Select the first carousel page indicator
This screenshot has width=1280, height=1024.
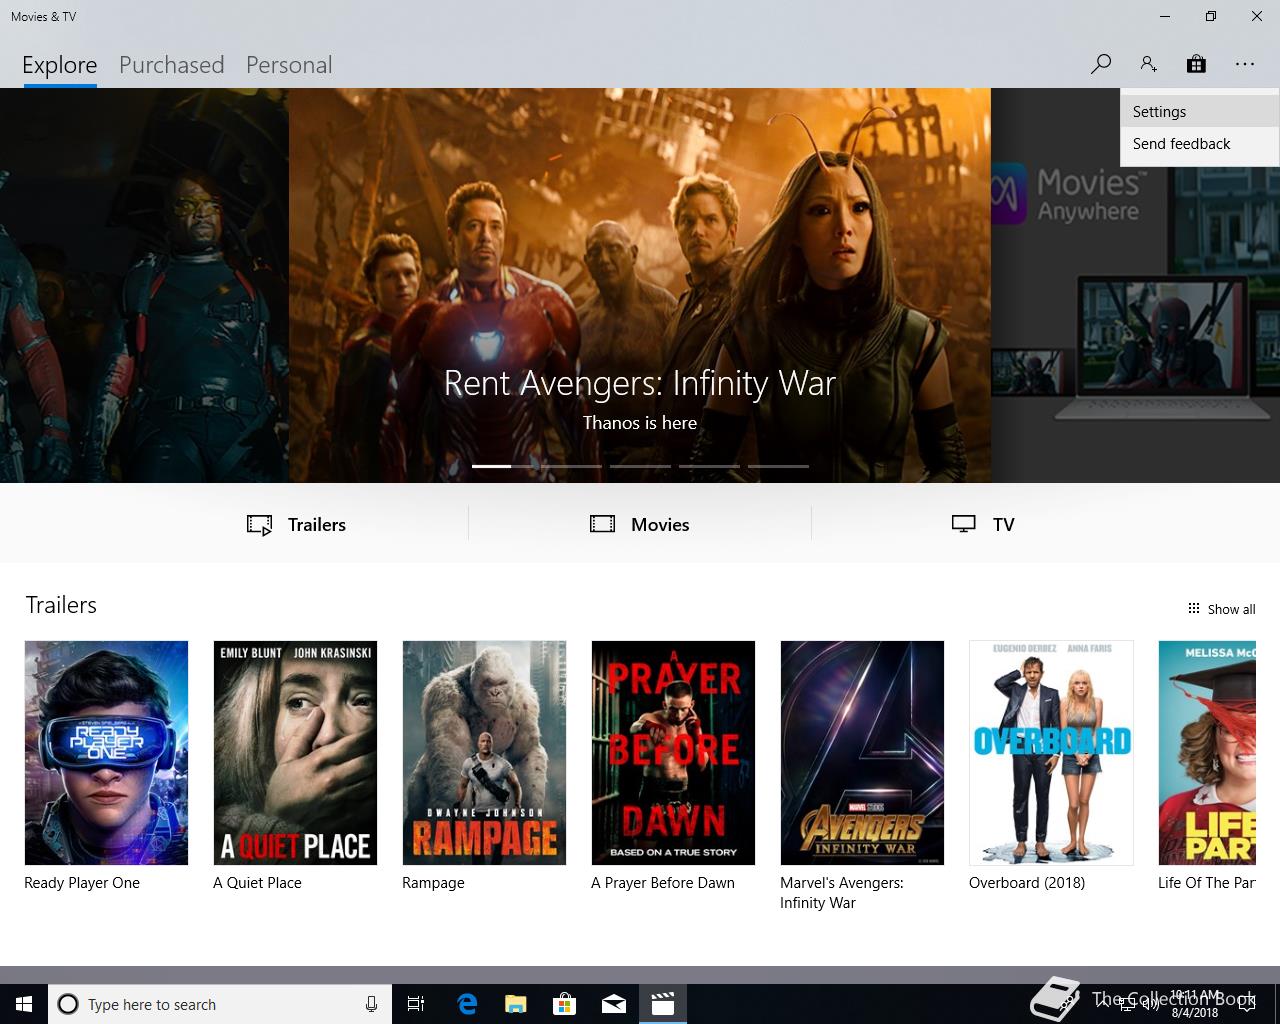click(x=502, y=466)
